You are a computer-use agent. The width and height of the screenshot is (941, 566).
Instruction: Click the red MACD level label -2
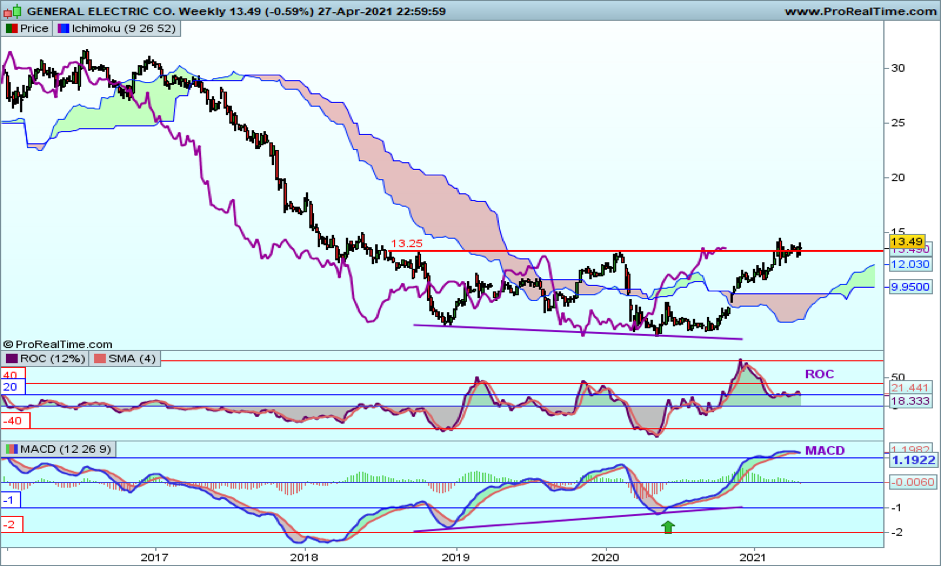(x=11, y=525)
